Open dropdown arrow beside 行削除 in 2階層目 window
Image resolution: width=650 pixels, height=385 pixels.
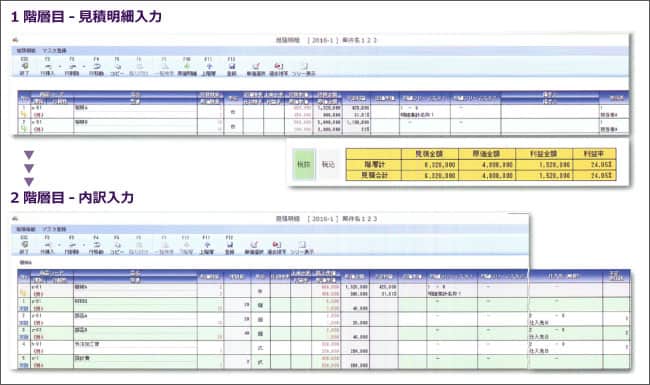click(84, 245)
